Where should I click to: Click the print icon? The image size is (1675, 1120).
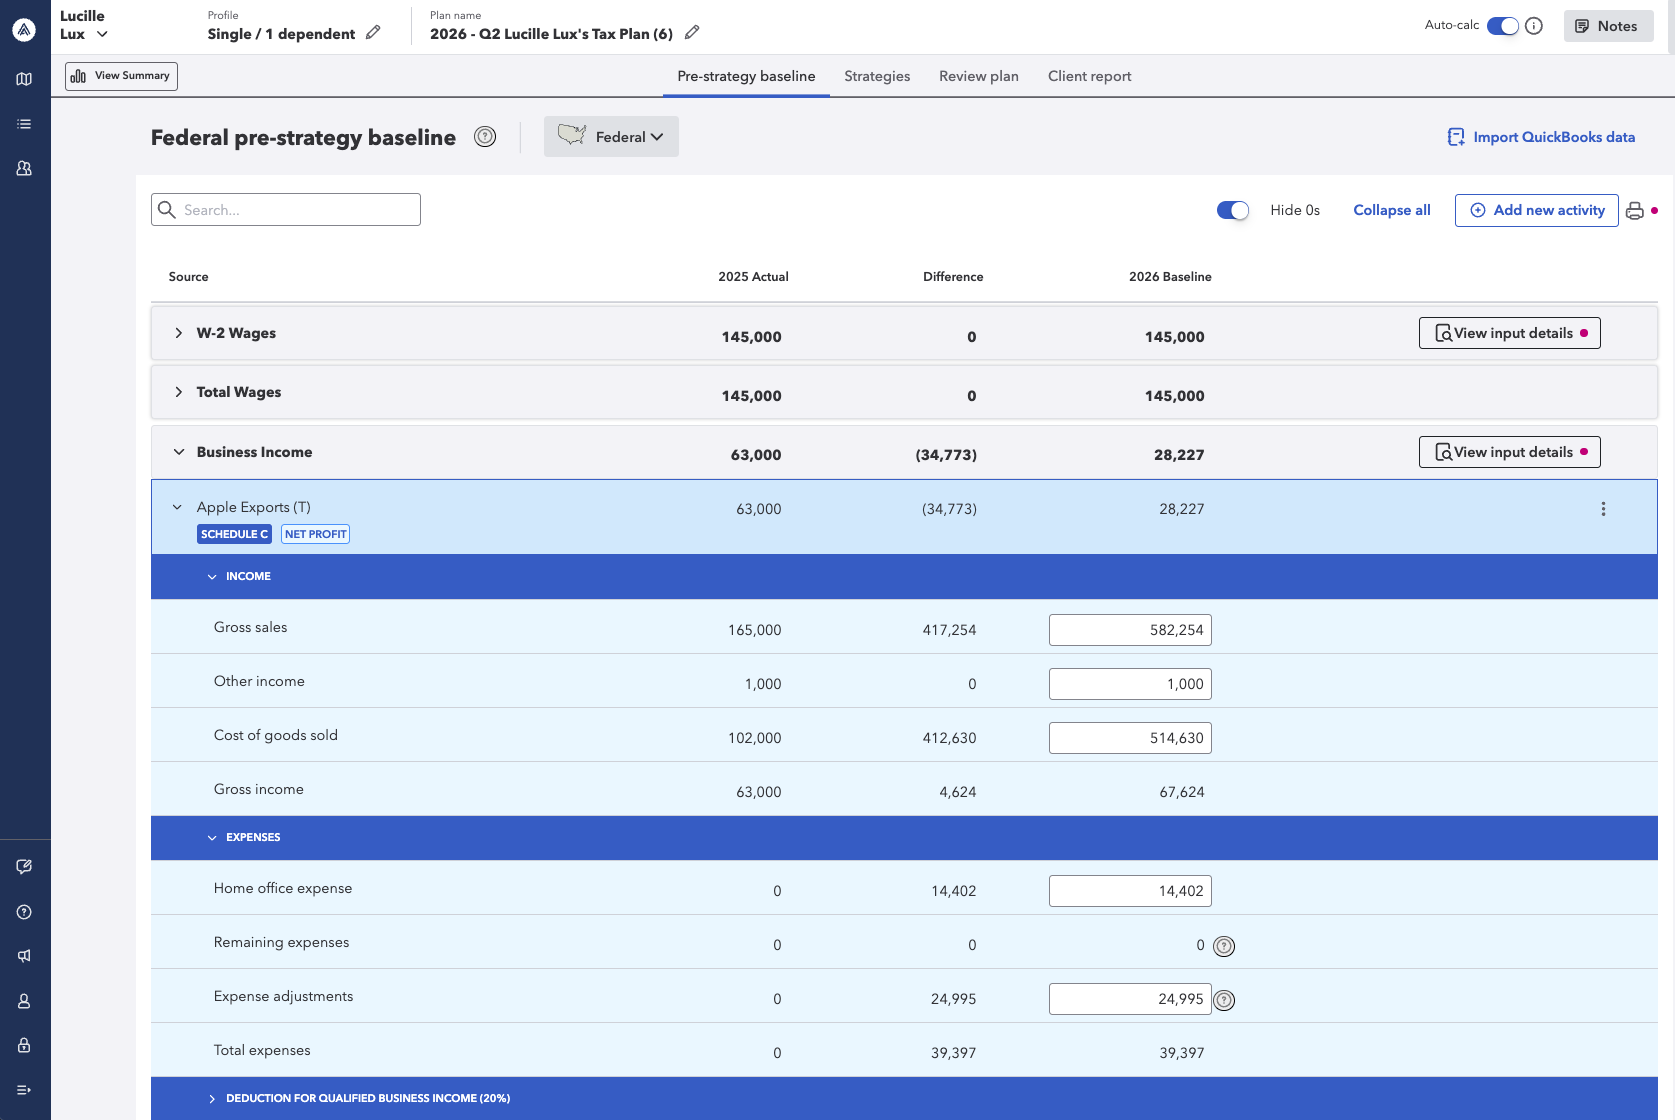(1635, 210)
